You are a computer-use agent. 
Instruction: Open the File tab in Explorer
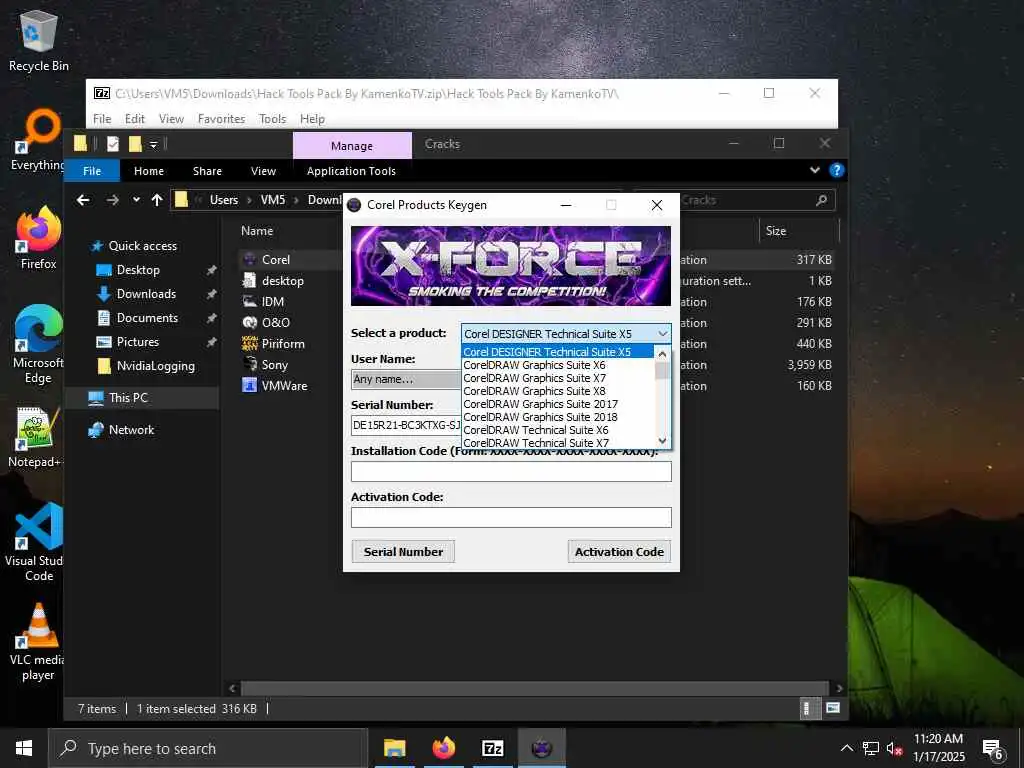tap(92, 171)
